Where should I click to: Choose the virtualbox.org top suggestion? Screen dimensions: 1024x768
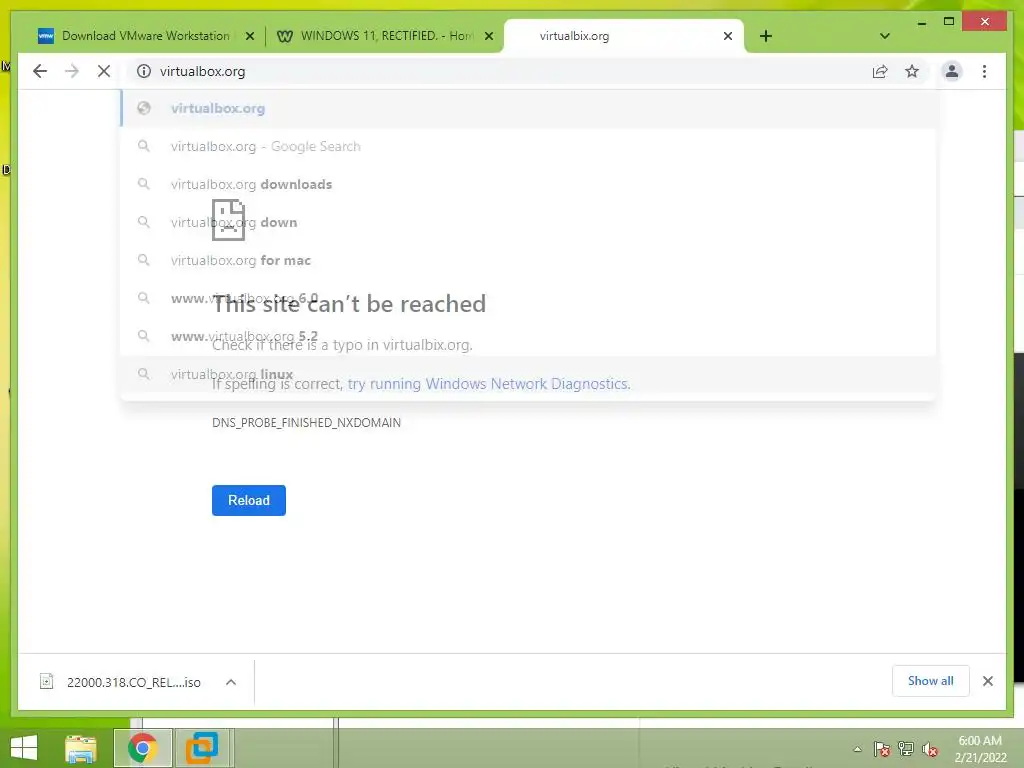pos(528,108)
